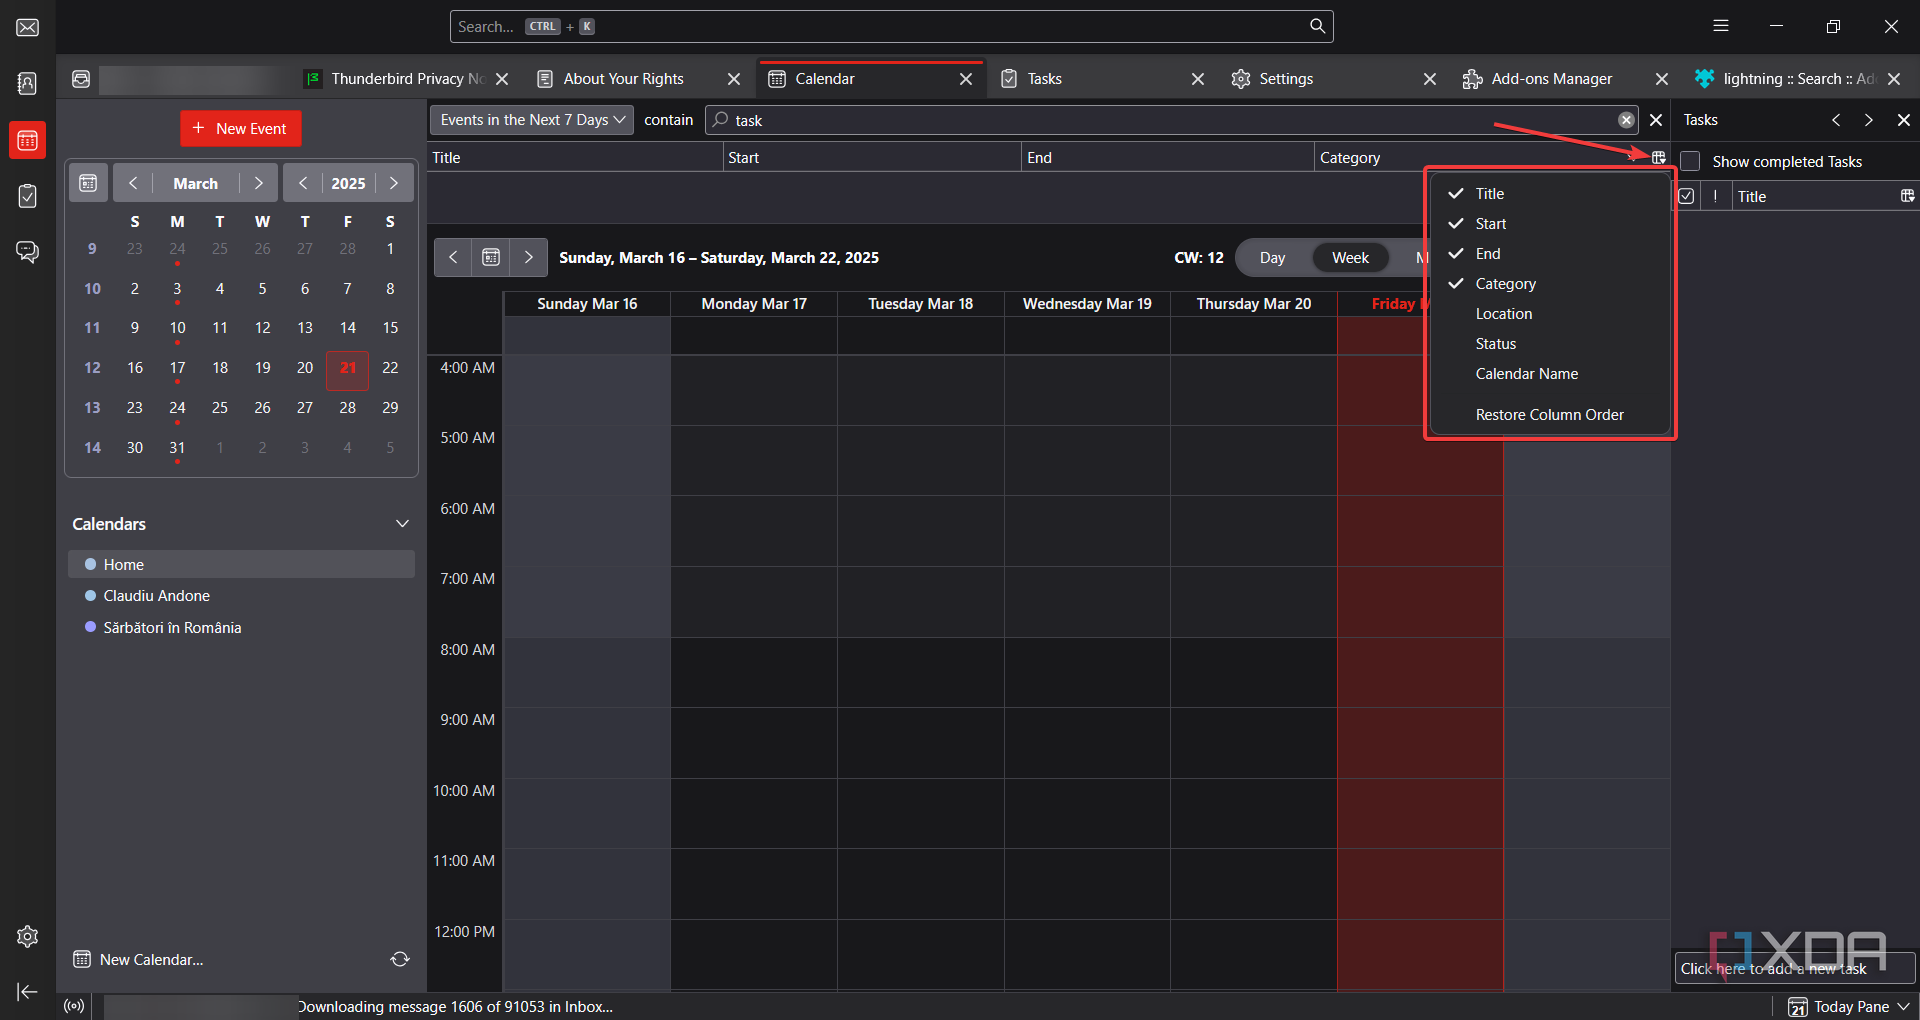
Task: Toggle the End column option
Action: coord(1550,254)
